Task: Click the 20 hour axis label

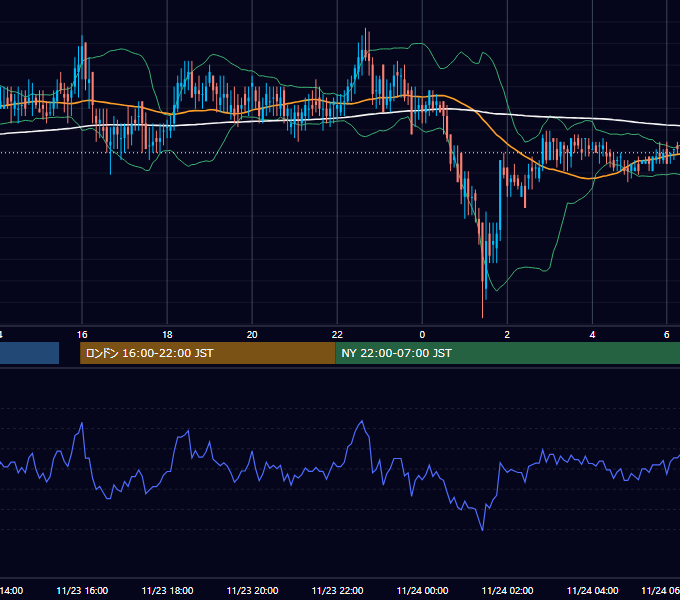Action: click(x=252, y=335)
